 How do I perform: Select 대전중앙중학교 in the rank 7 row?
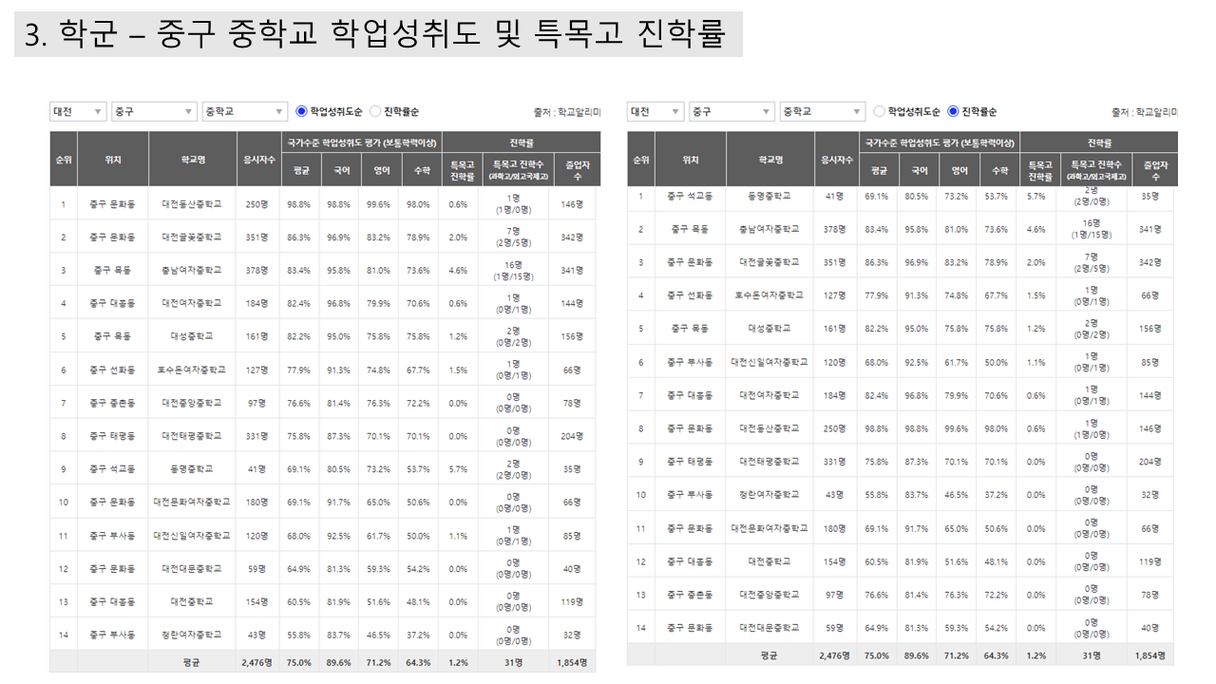pyautogui.click(x=193, y=403)
